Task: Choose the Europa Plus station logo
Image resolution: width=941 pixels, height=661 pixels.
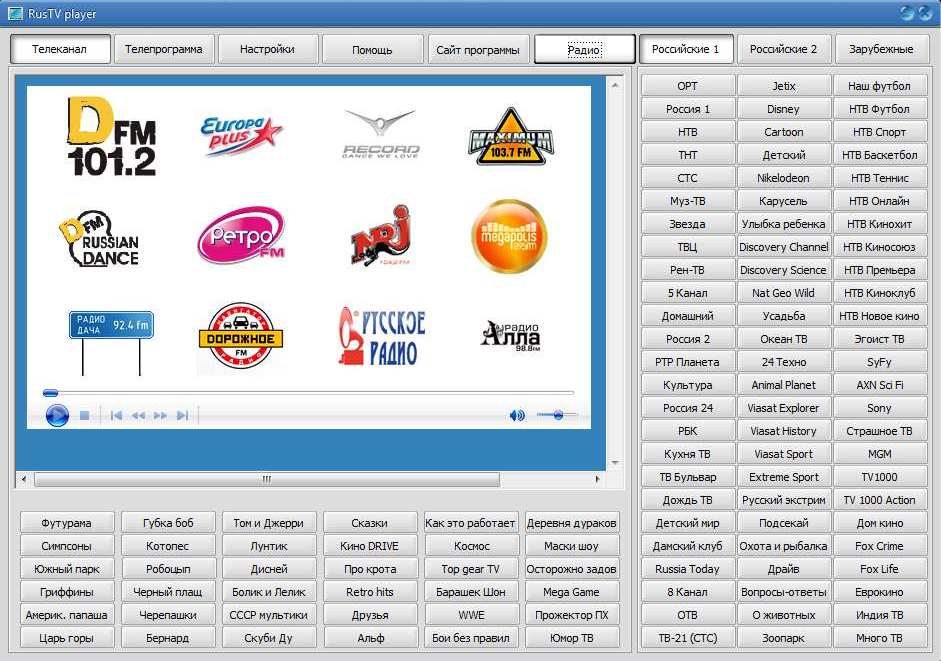Action: tap(241, 134)
